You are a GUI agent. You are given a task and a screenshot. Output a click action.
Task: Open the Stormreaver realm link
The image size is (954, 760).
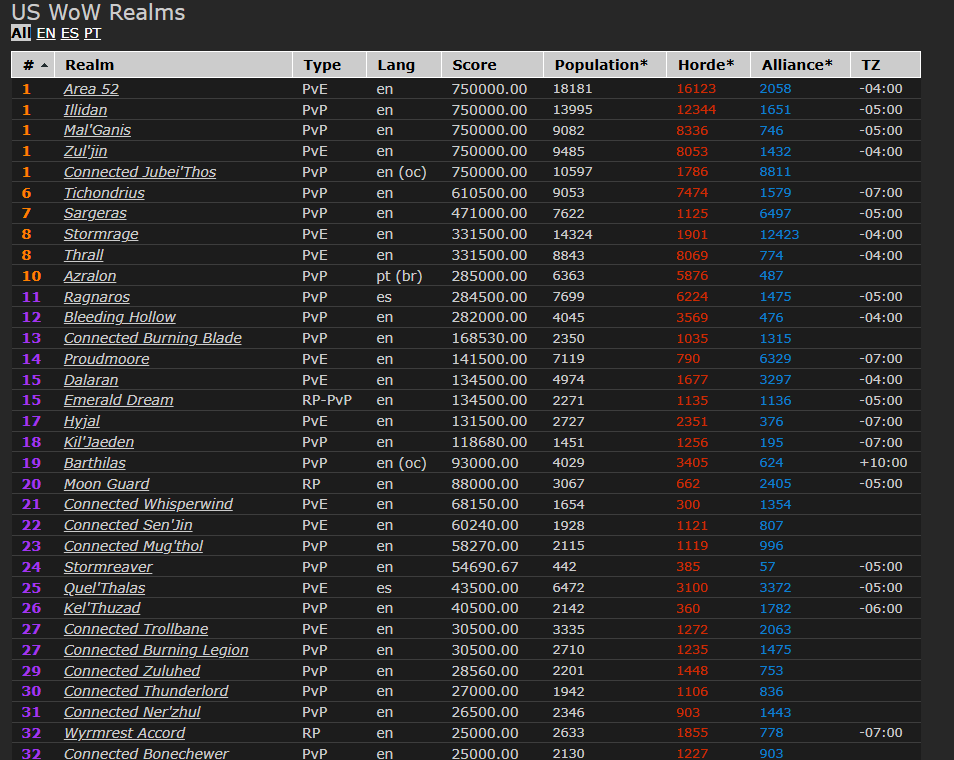108,567
